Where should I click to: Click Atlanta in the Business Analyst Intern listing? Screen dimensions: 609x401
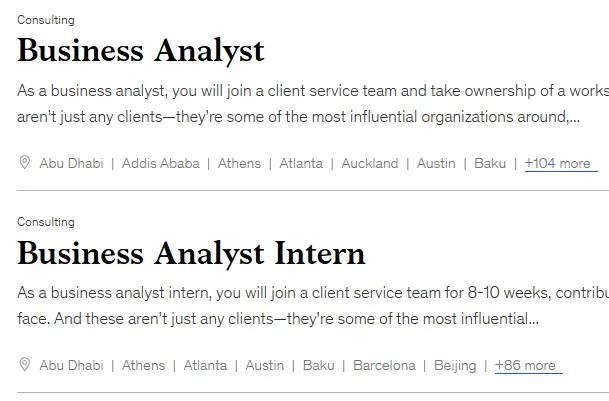pos(205,366)
